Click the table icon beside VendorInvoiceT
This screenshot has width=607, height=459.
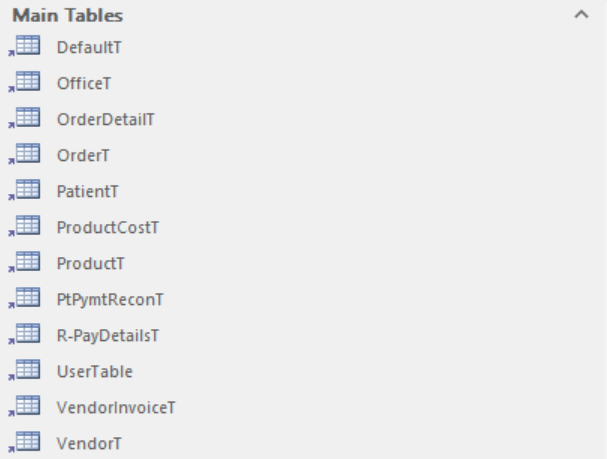pos(27,406)
